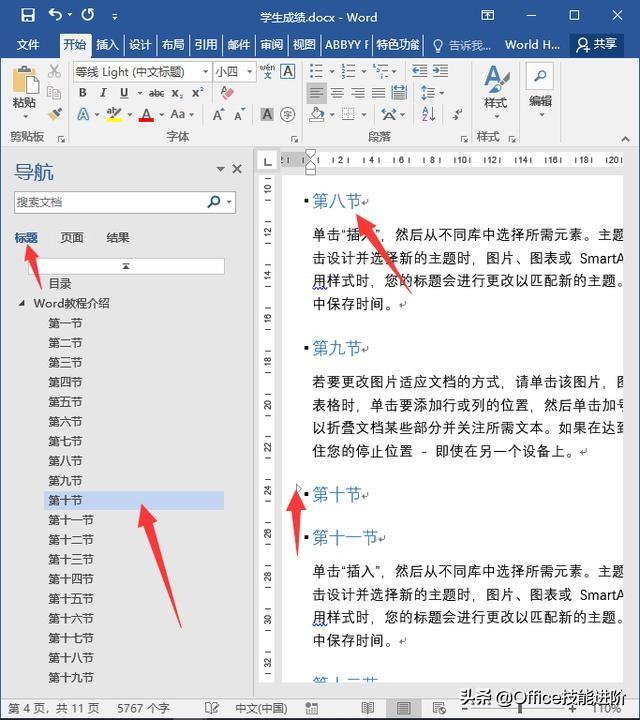Screen dimensions: 640x720
Task: Justify paragraph text
Action: (x=379, y=93)
